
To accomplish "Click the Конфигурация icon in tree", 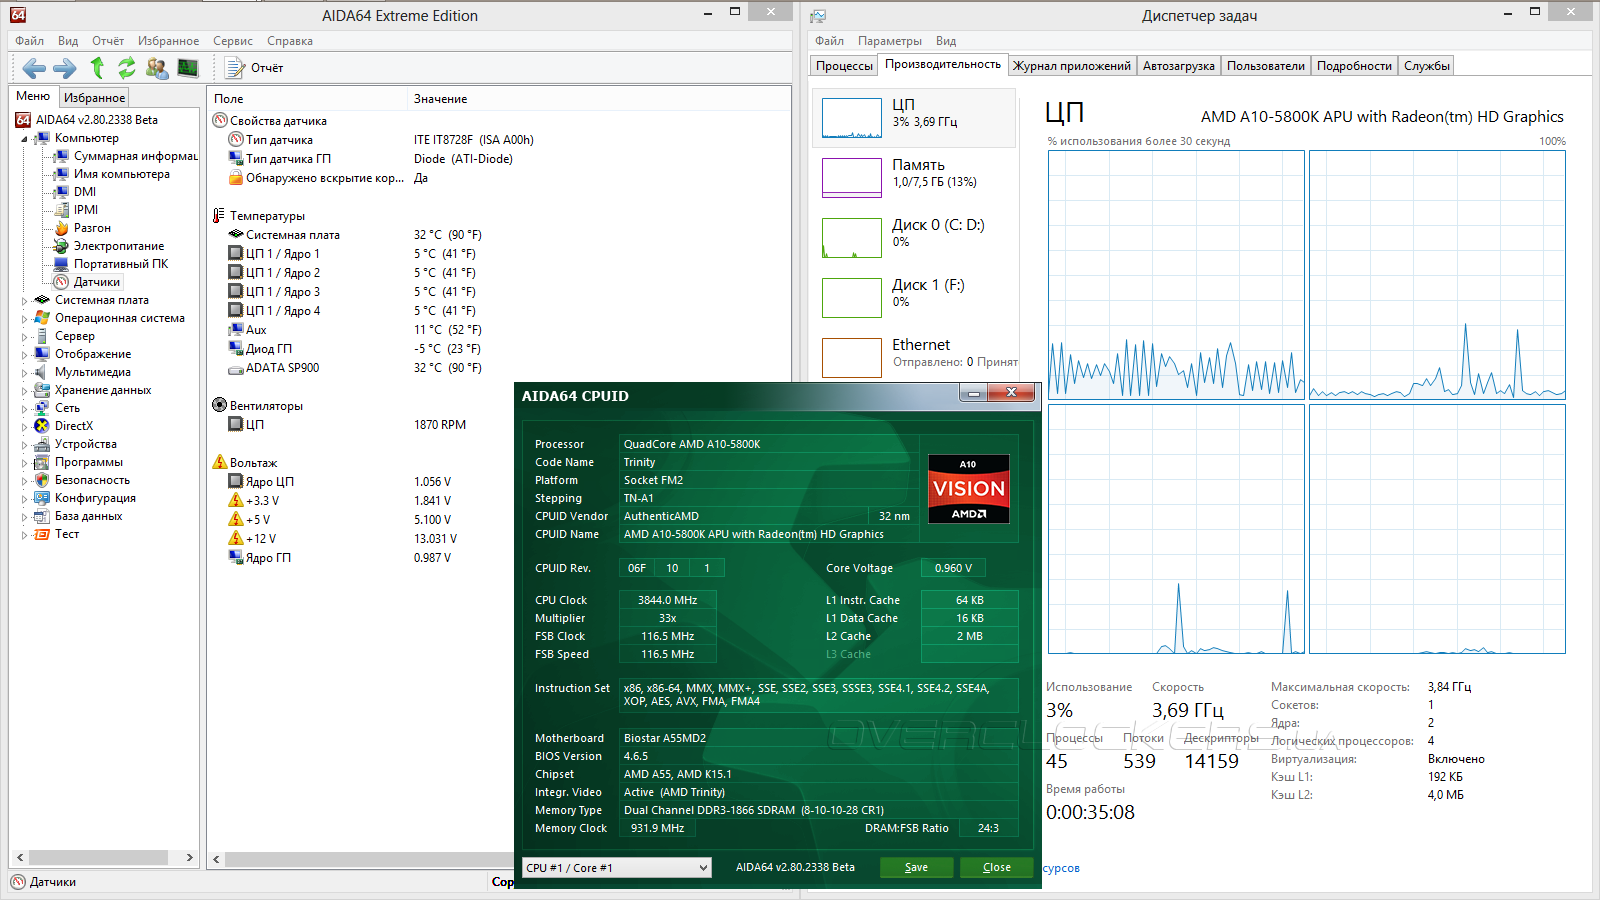I will coord(42,498).
